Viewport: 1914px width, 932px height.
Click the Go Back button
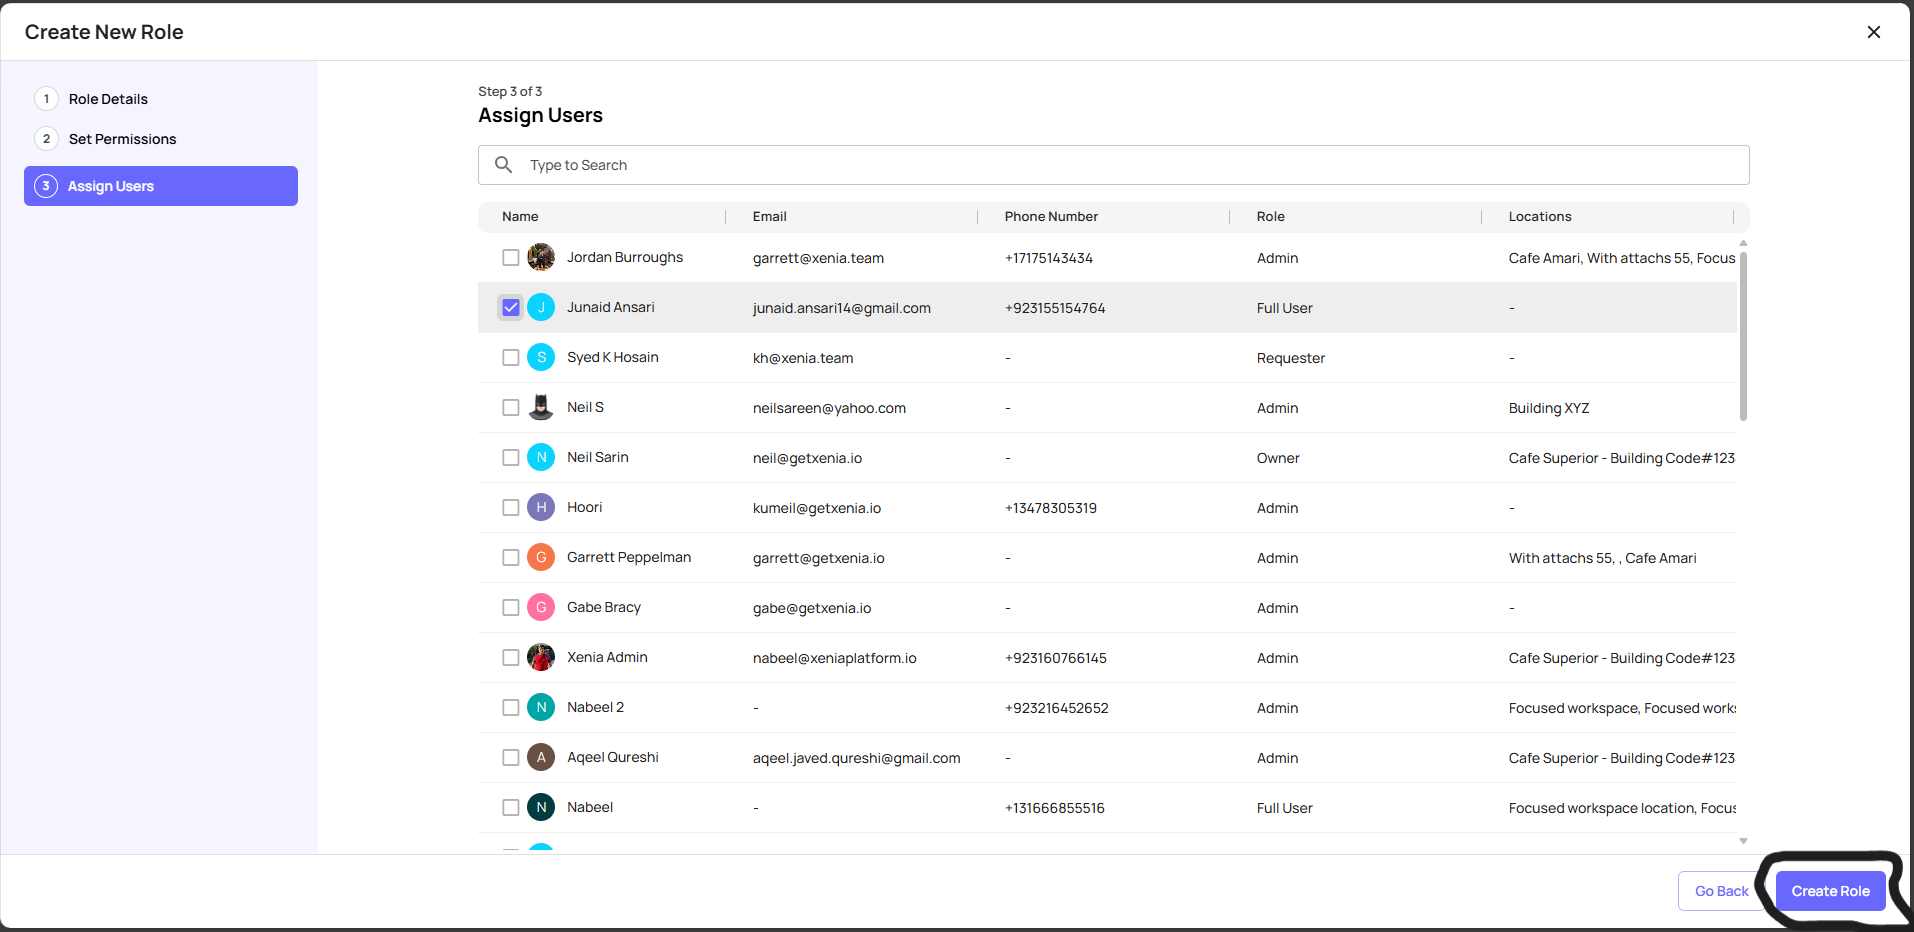click(1721, 891)
